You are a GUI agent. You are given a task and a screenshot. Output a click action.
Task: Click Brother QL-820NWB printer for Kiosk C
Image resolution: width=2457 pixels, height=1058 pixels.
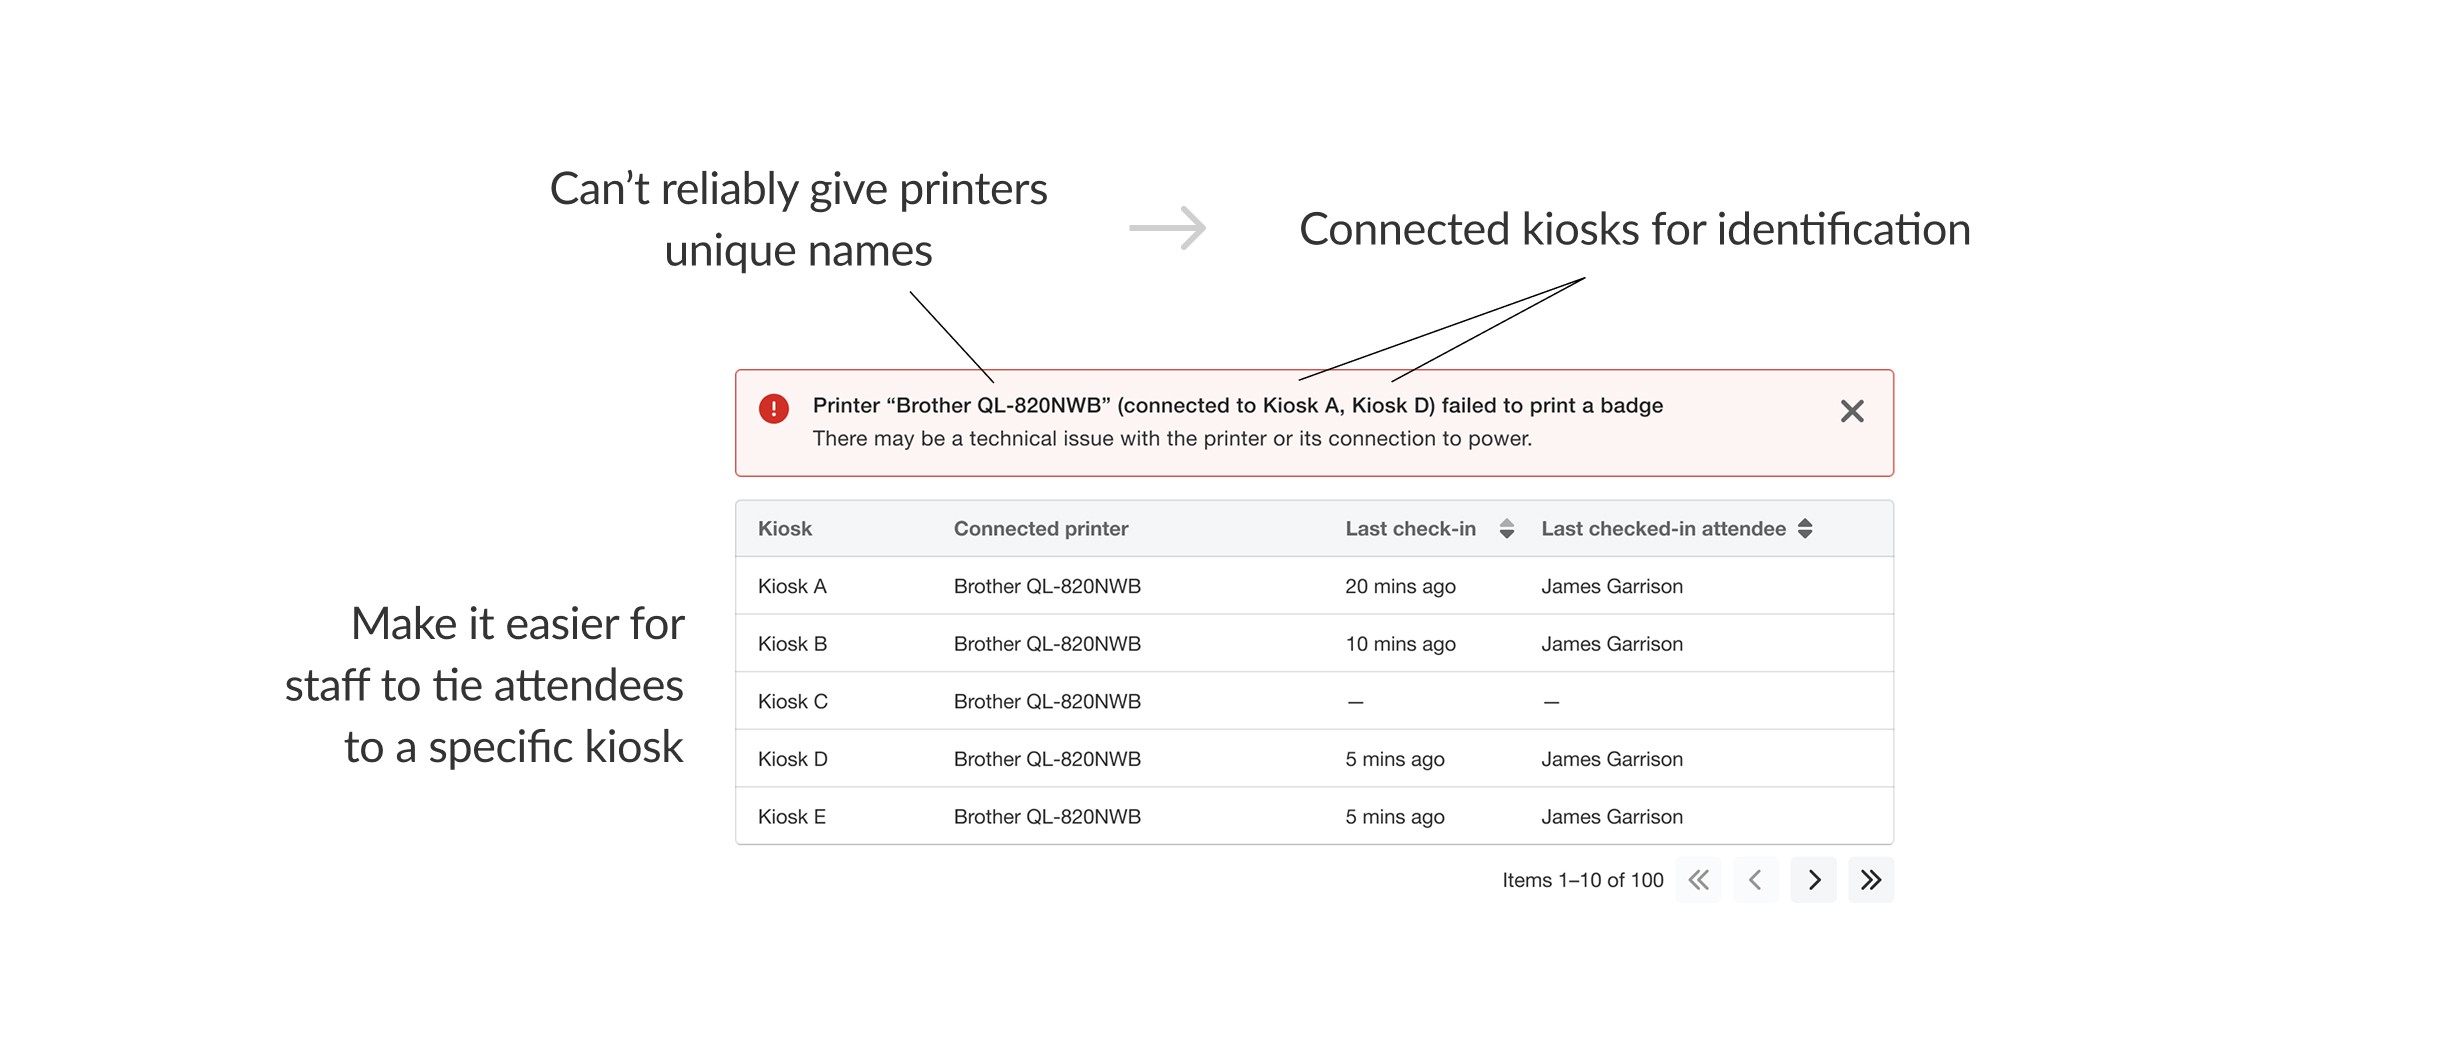coord(1047,701)
